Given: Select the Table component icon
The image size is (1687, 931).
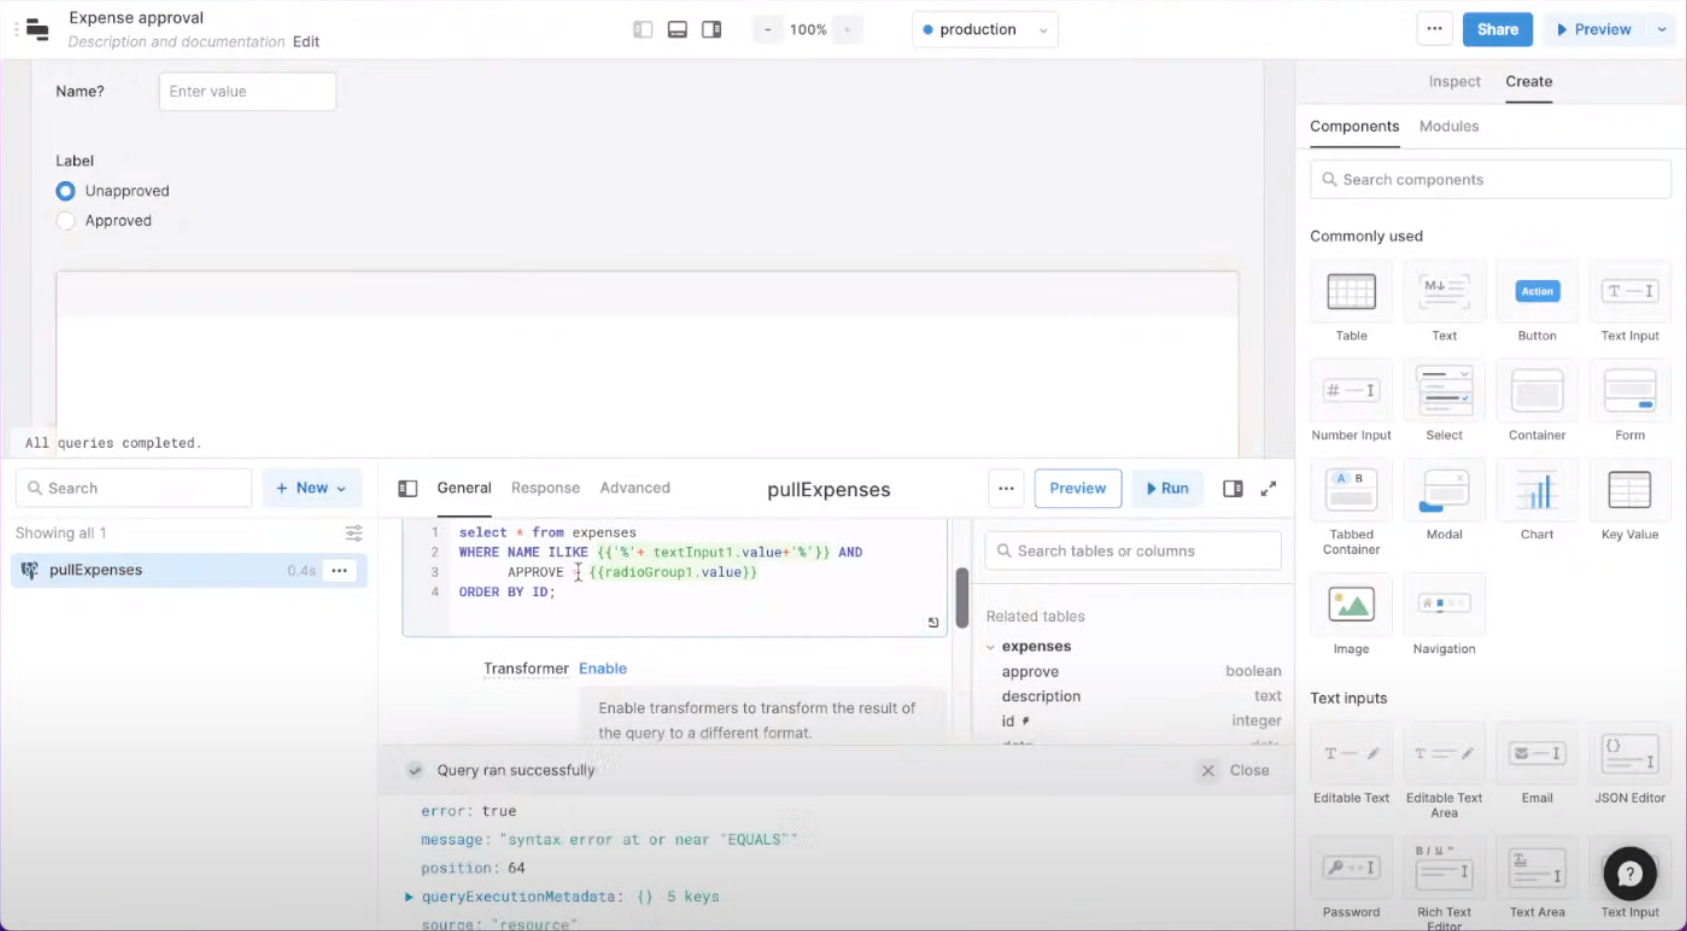Looking at the screenshot, I should coord(1351,291).
